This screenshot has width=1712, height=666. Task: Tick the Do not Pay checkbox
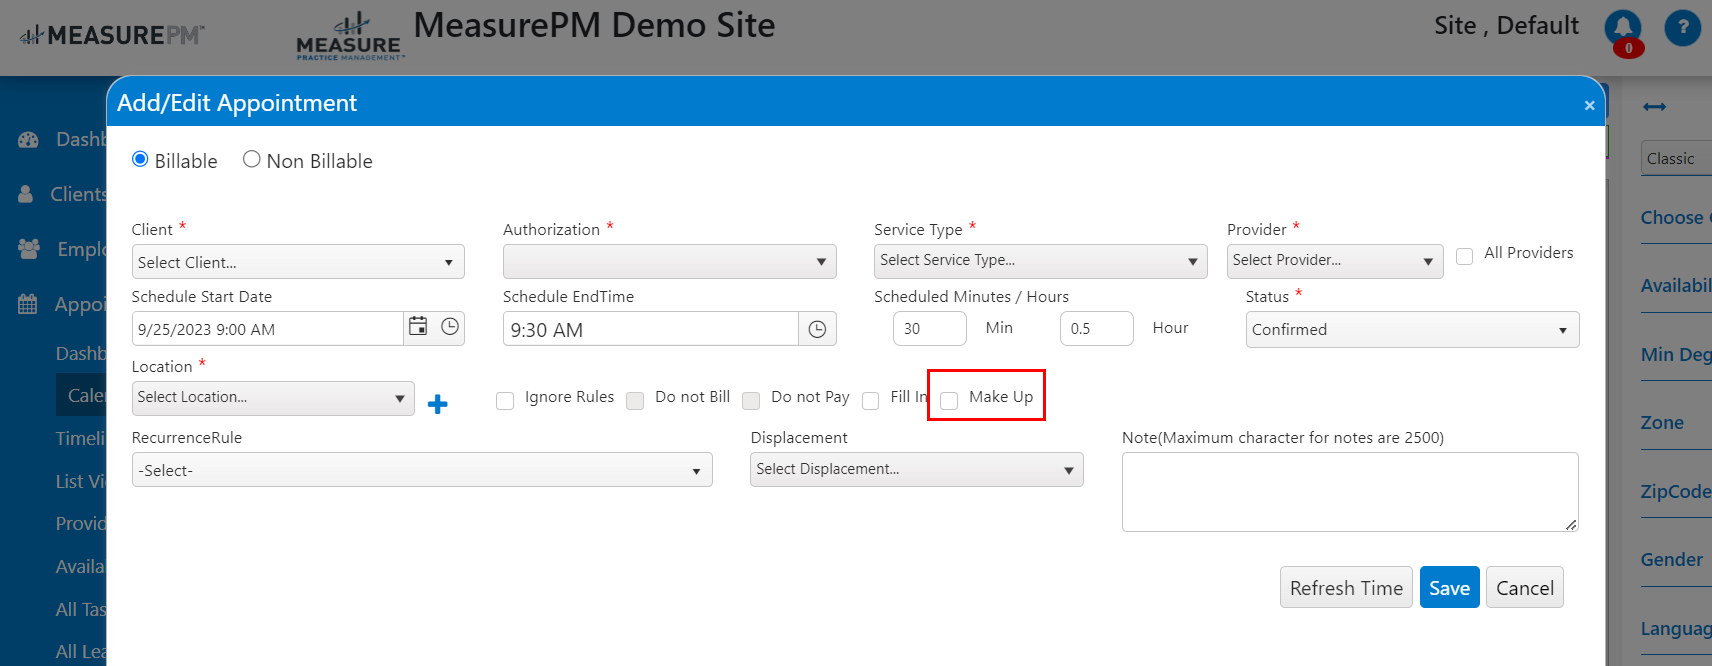coord(751,400)
